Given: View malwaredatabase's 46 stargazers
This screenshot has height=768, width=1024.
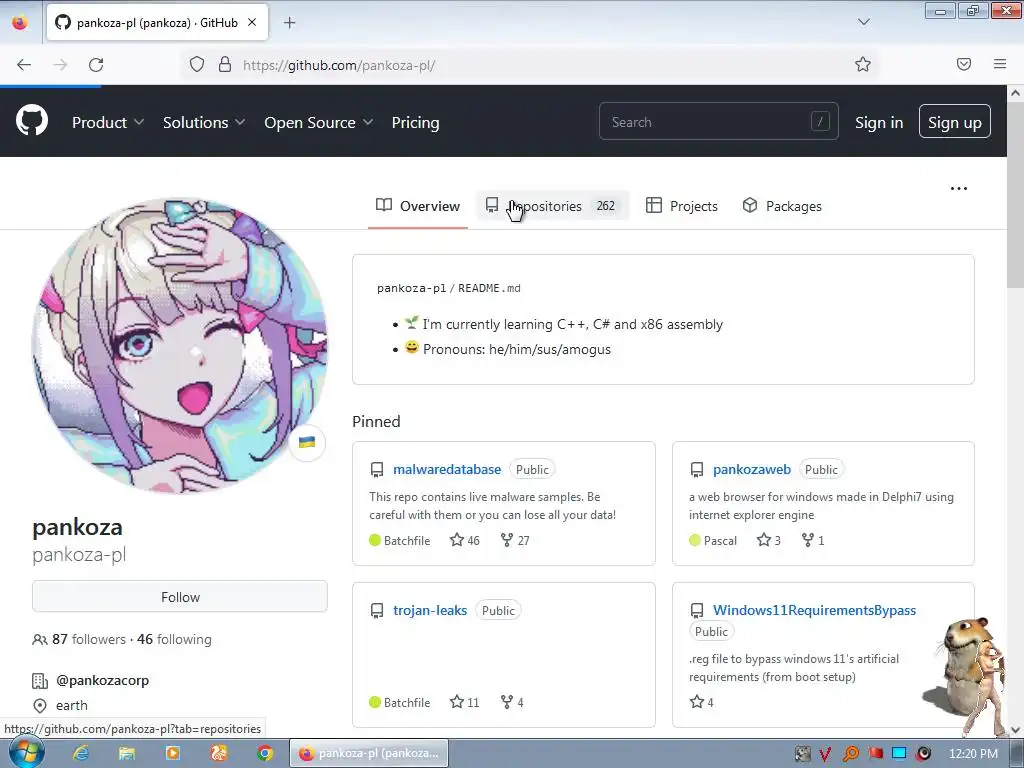Looking at the screenshot, I should click(x=464, y=540).
